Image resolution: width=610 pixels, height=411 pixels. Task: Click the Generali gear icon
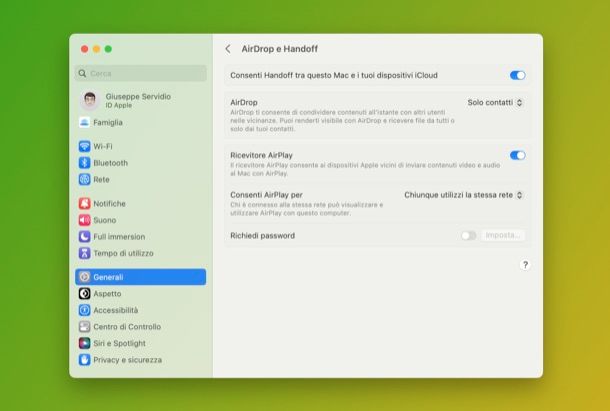pyautogui.click(x=84, y=277)
